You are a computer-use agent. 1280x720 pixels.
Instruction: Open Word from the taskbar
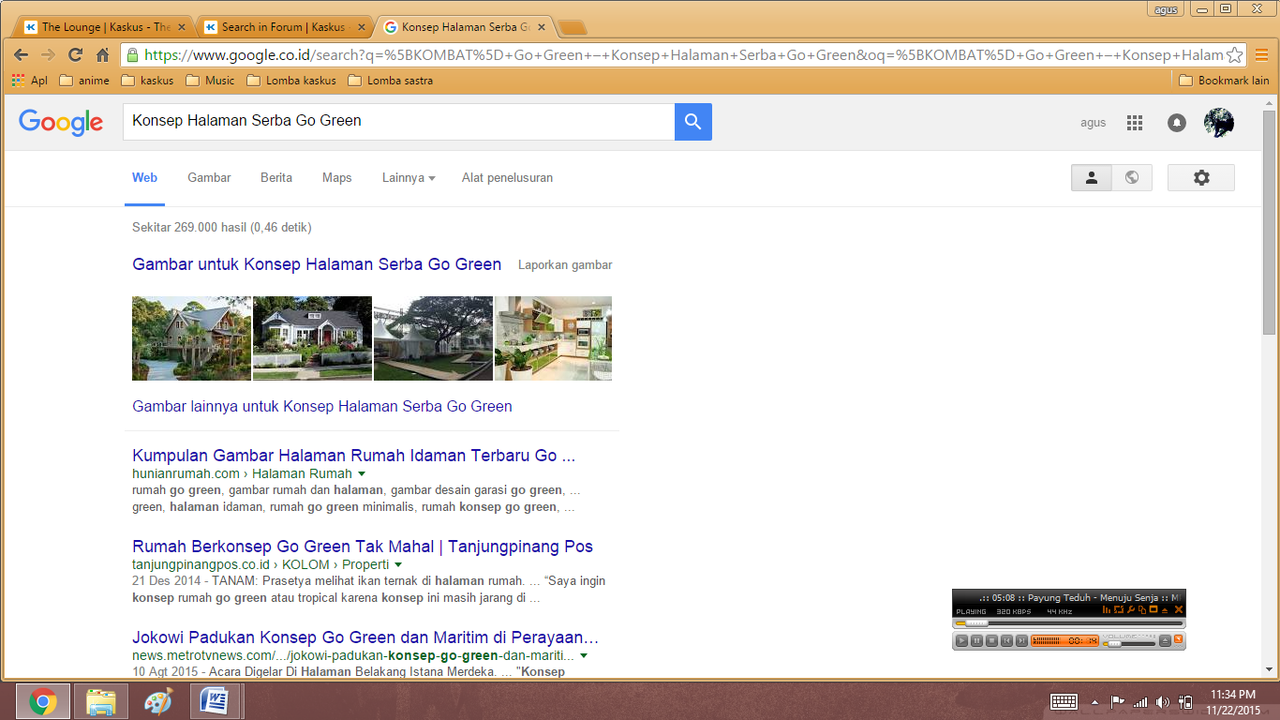(215, 702)
